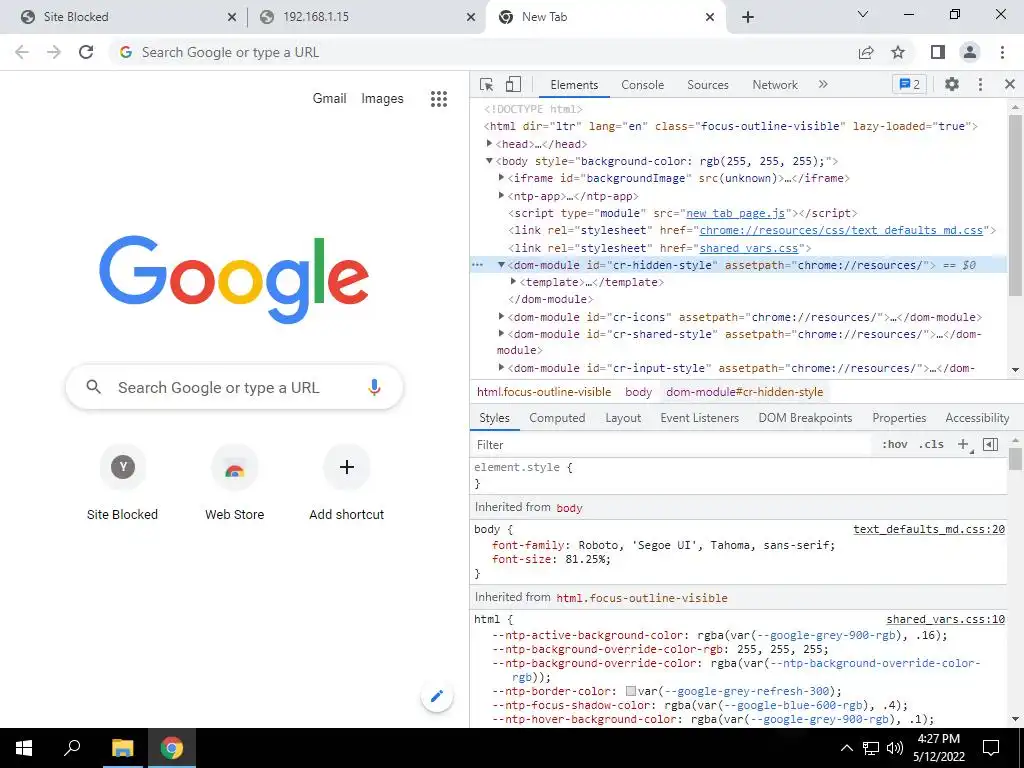
Task: Start voice search with the microphone icon
Action: pos(374,387)
